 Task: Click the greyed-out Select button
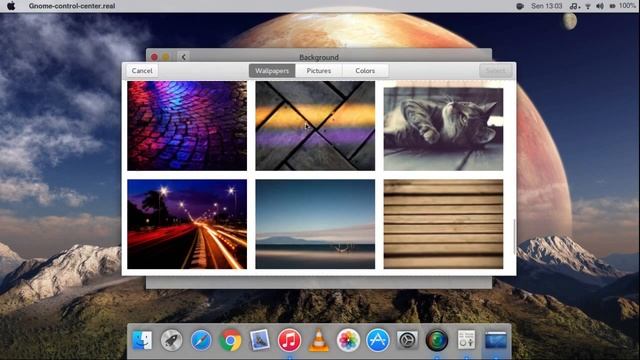pos(496,71)
